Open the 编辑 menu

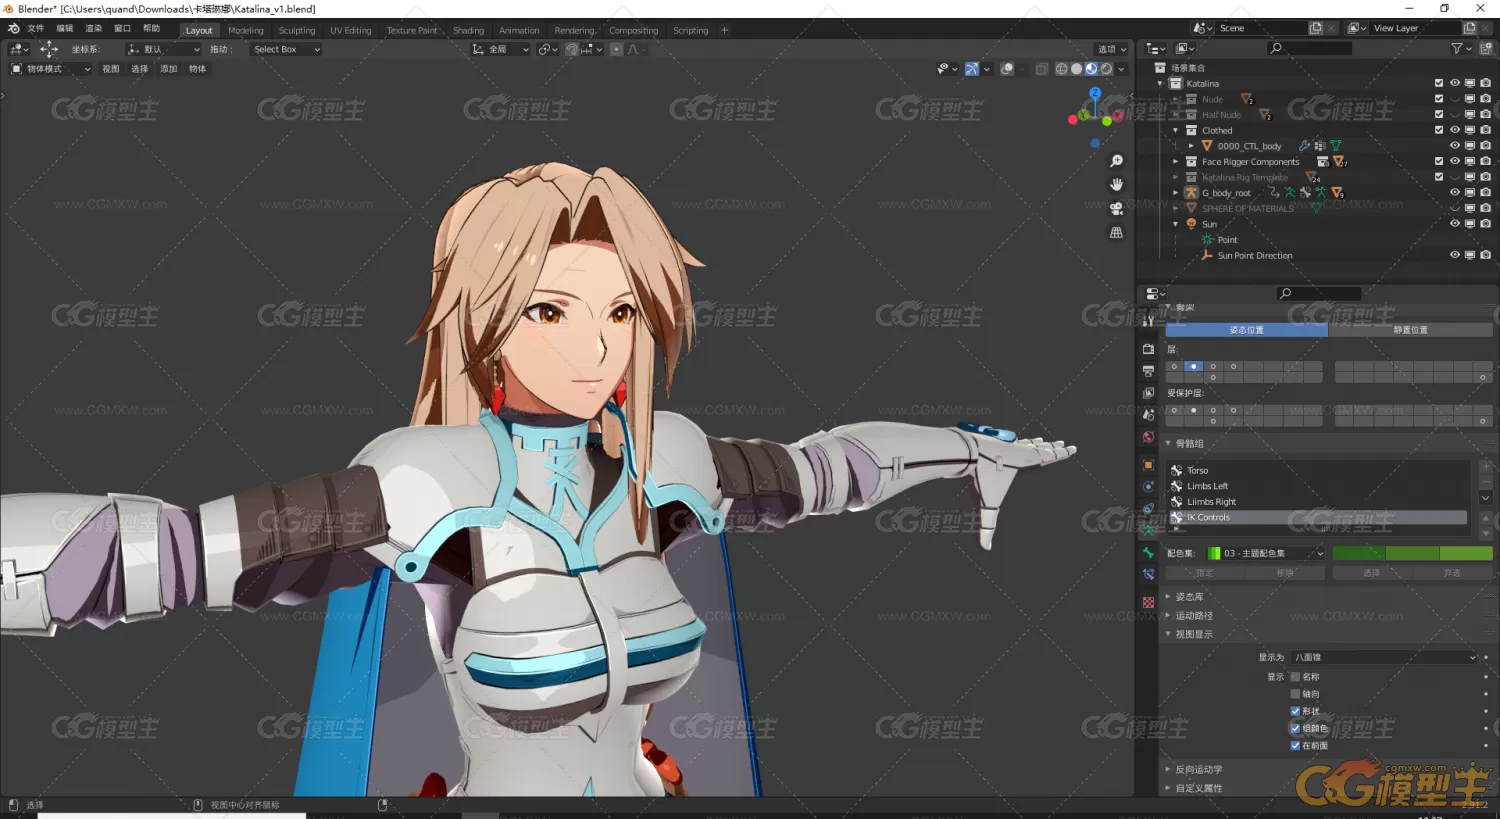point(65,29)
